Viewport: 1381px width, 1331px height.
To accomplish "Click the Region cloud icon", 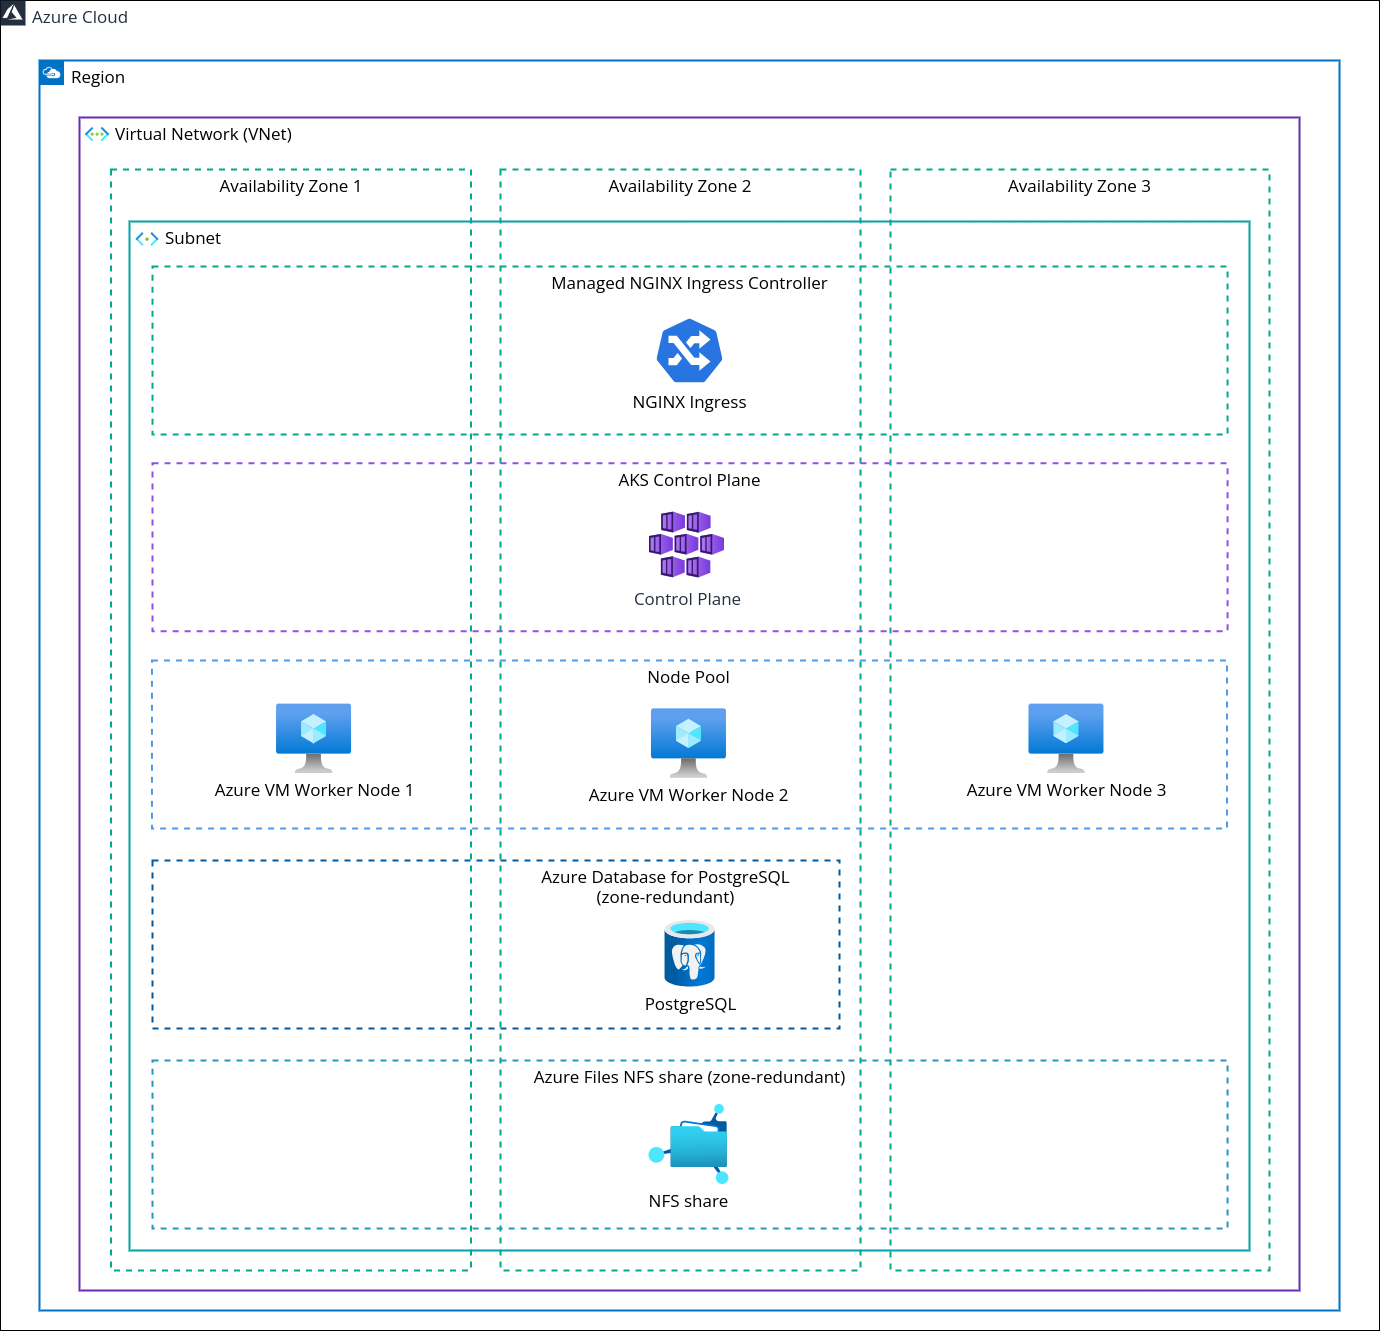I will coord(52,73).
